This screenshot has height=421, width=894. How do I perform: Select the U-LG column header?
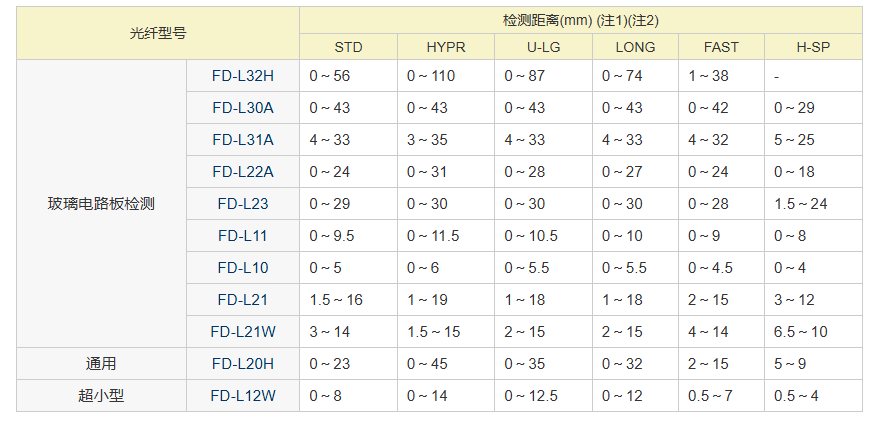(x=543, y=47)
